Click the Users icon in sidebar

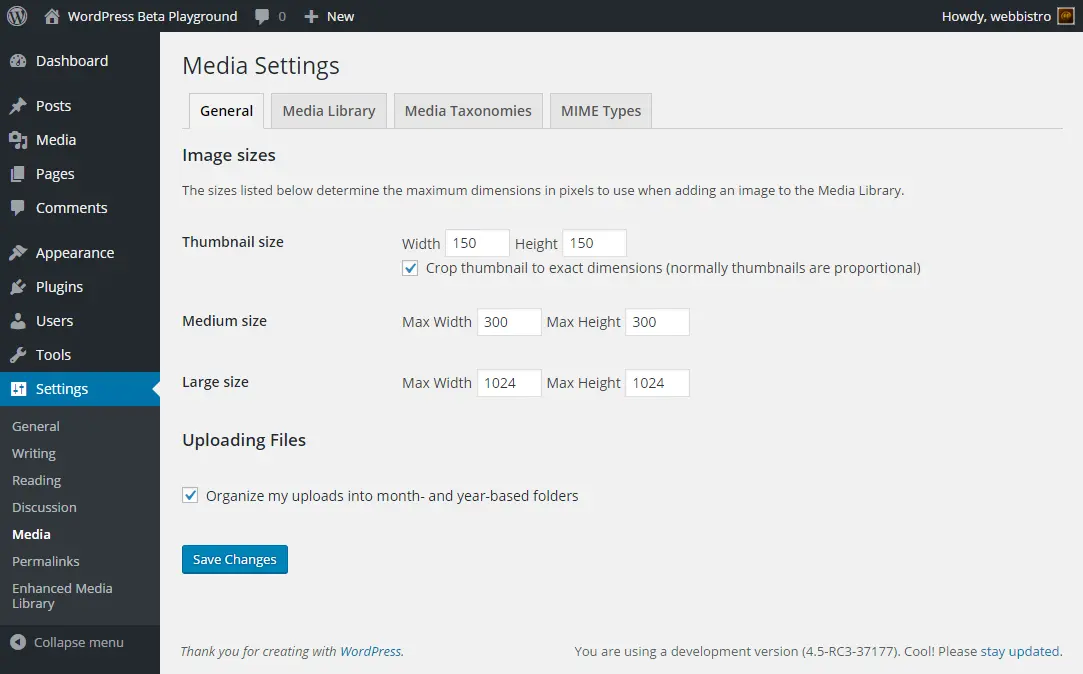[x=20, y=320]
